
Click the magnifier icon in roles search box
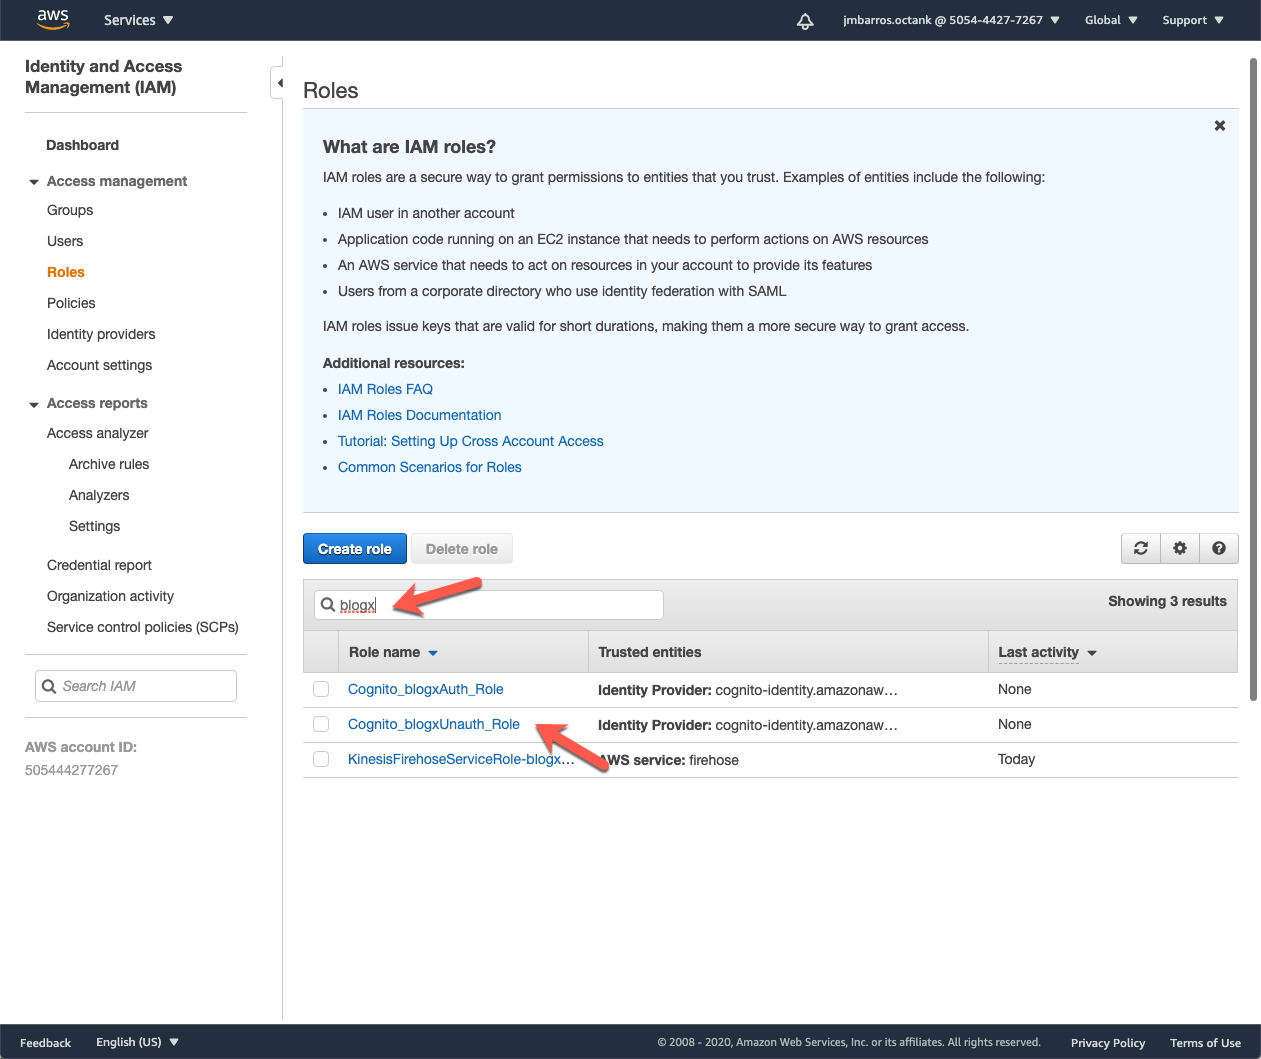328,604
